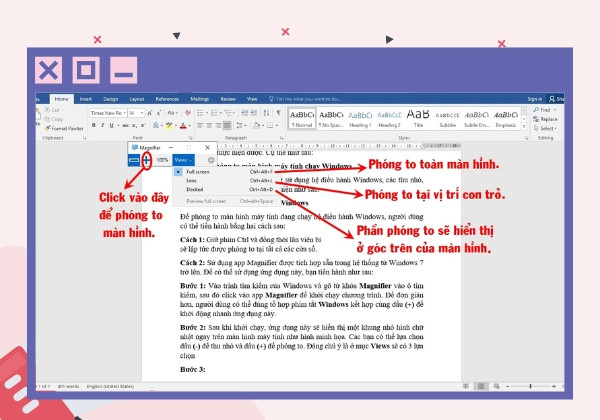
Task: Switch to the Review tab
Action: [x=228, y=99]
